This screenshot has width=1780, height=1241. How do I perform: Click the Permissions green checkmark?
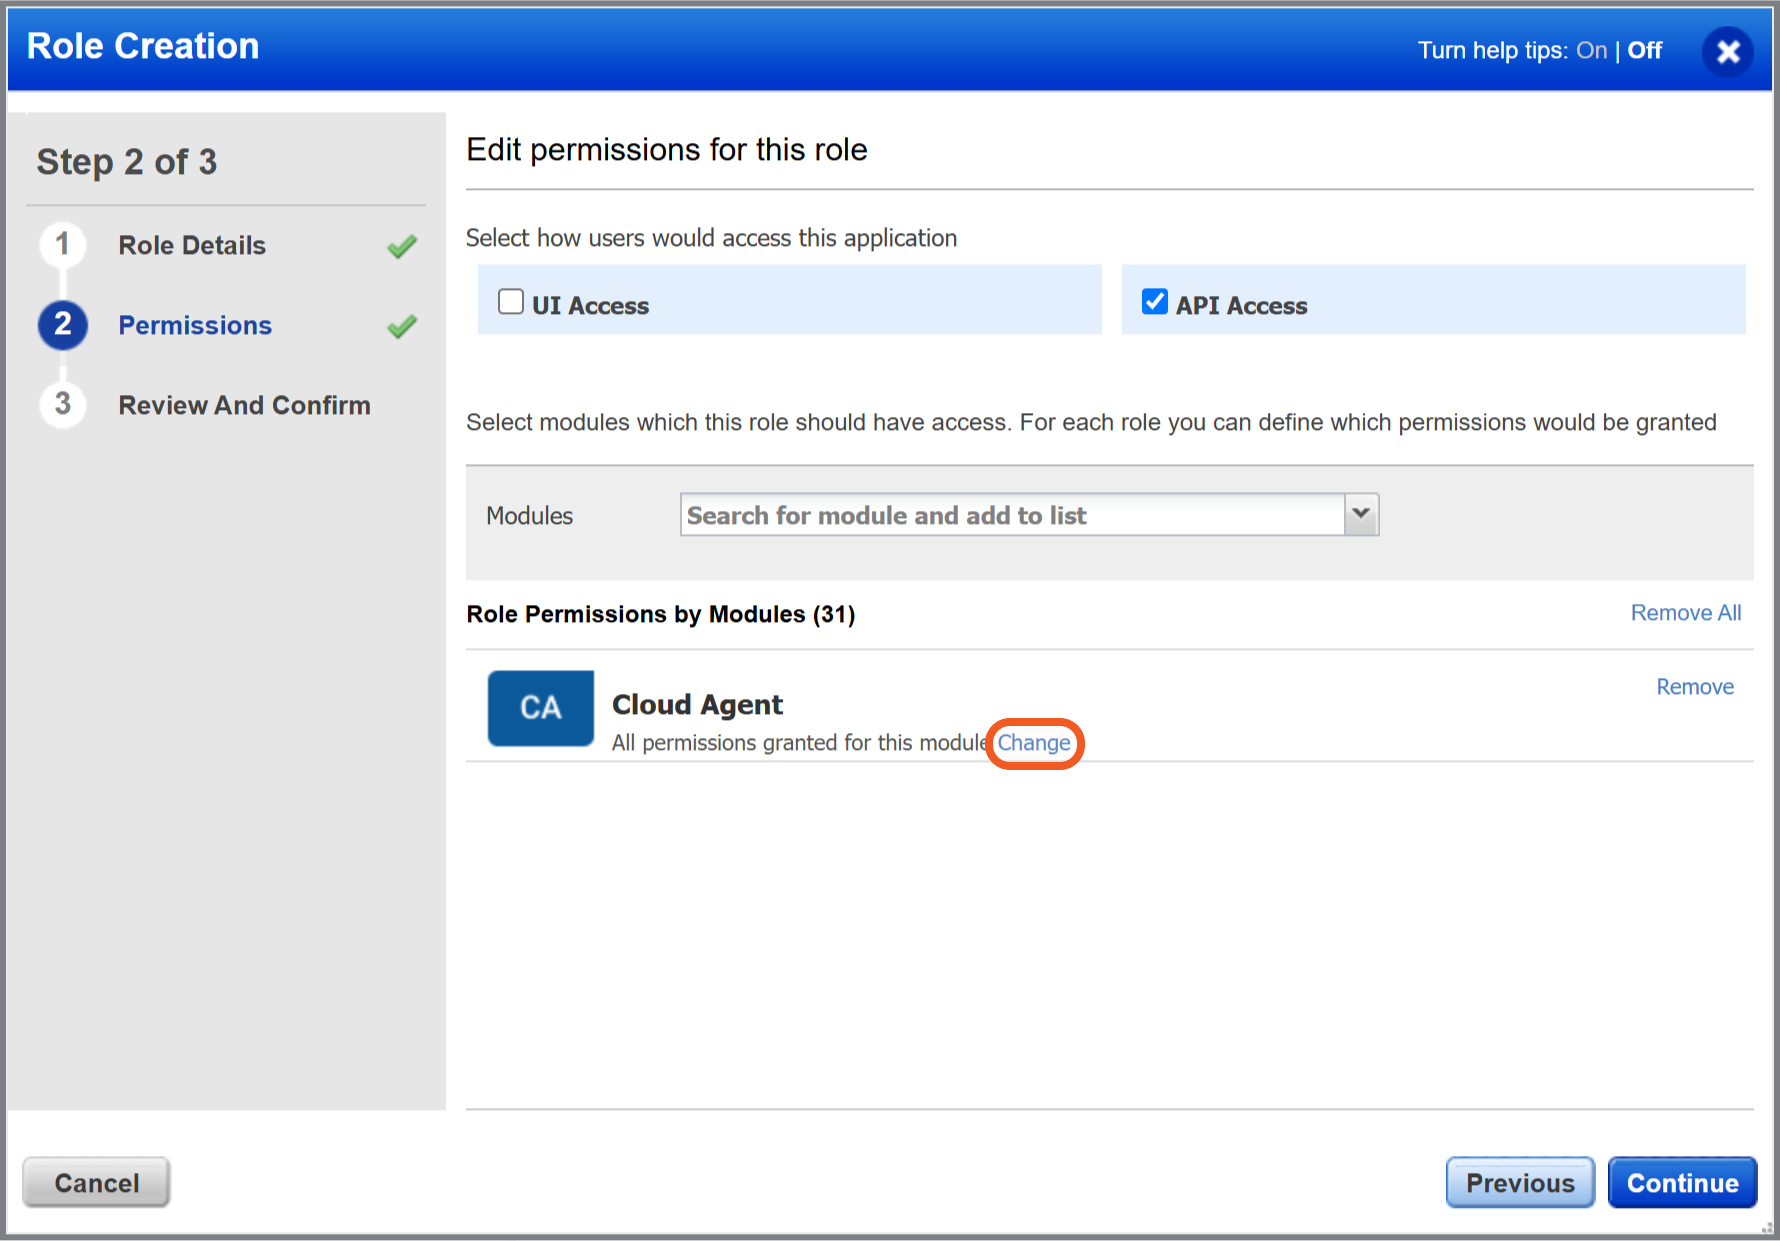402,326
